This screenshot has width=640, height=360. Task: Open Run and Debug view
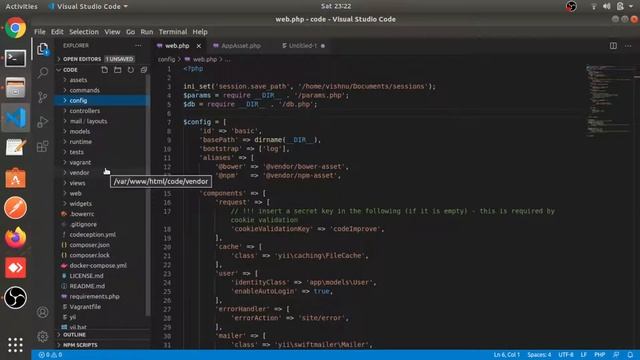pos(43,122)
